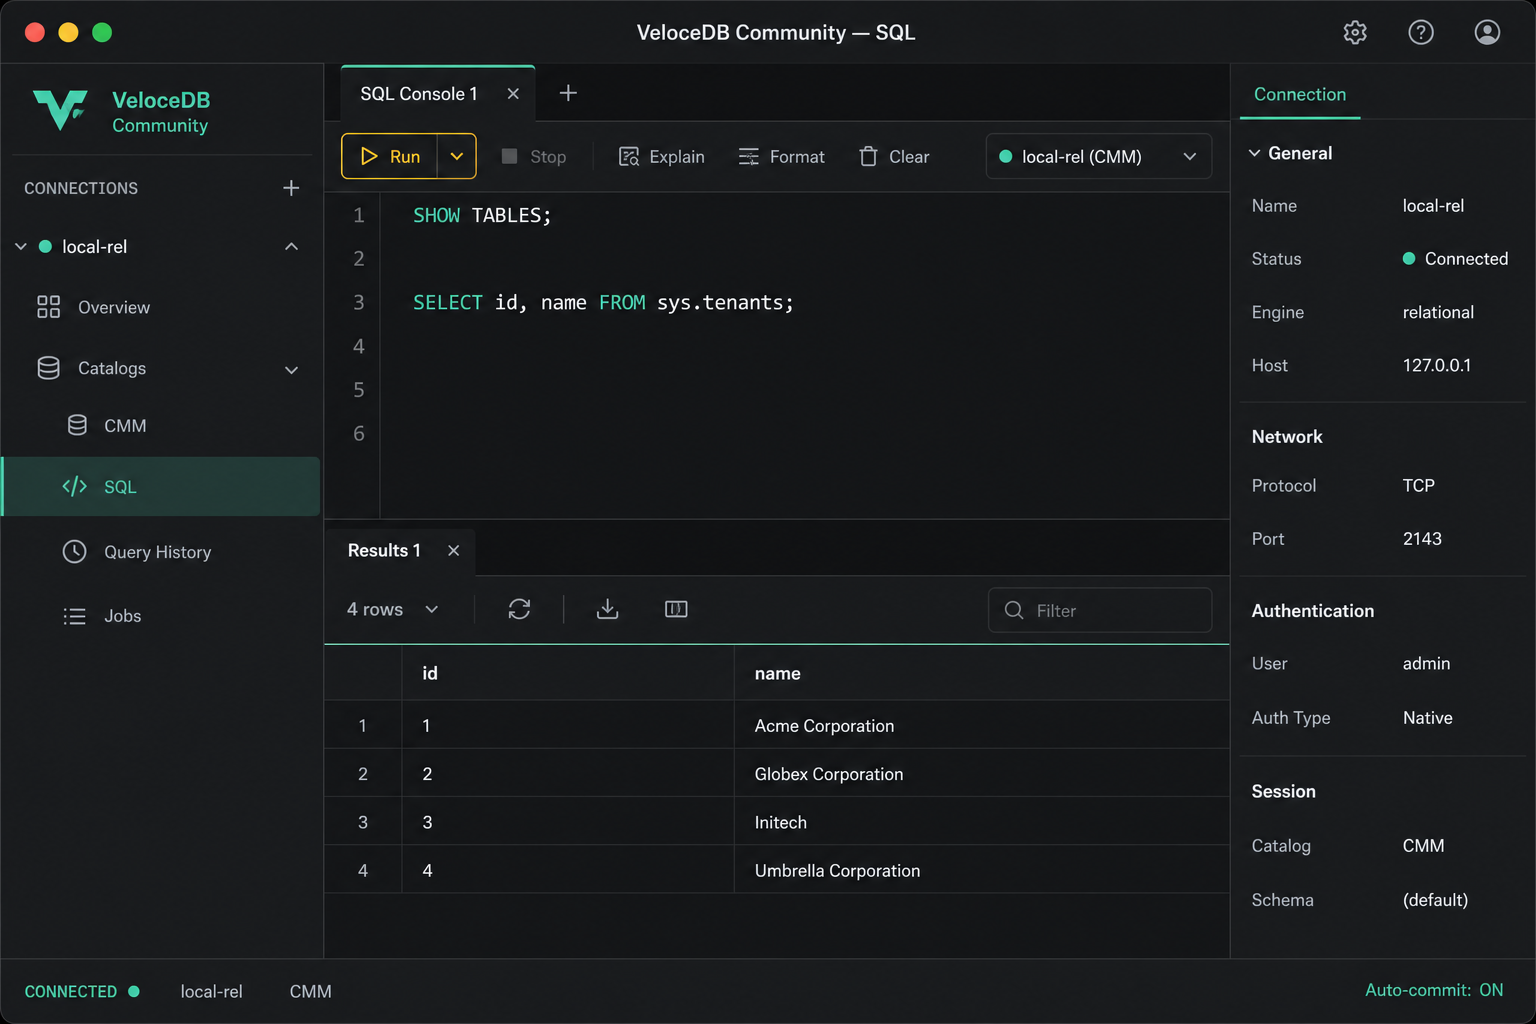The width and height of the screenshot is (1536, 1024).
Task: Click the Overview grid icon
Action: 48,307
